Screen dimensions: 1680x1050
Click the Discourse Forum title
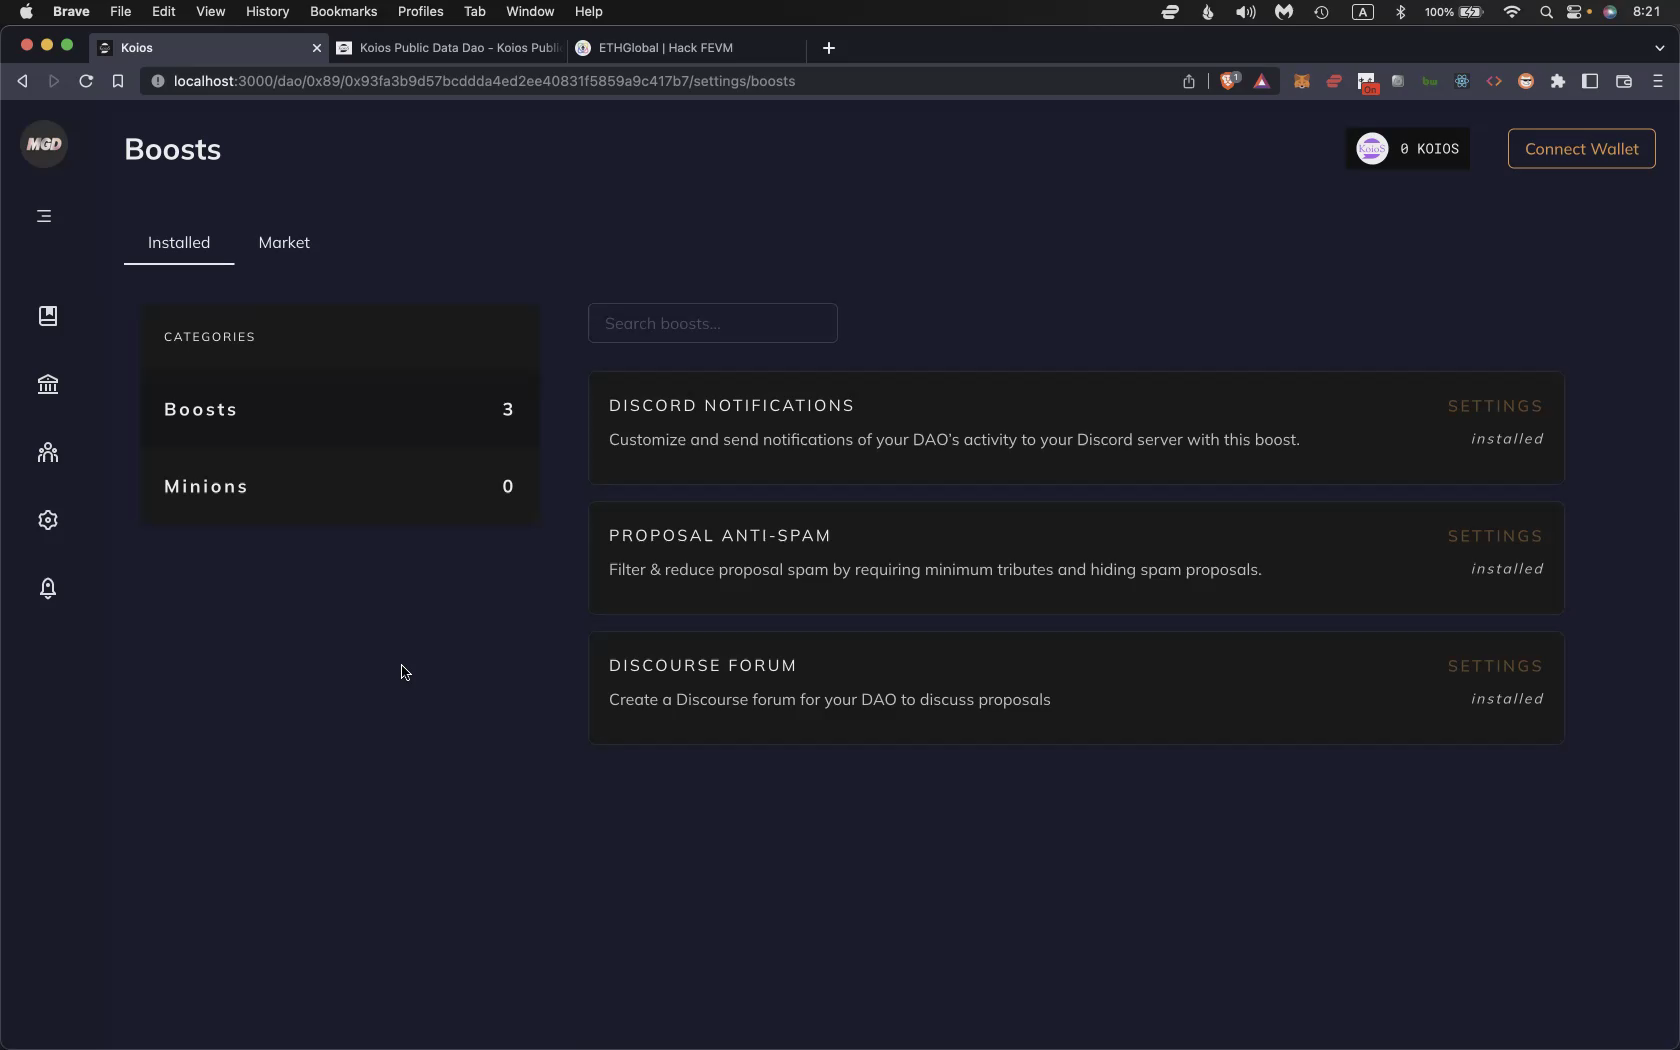click(703, 665)
